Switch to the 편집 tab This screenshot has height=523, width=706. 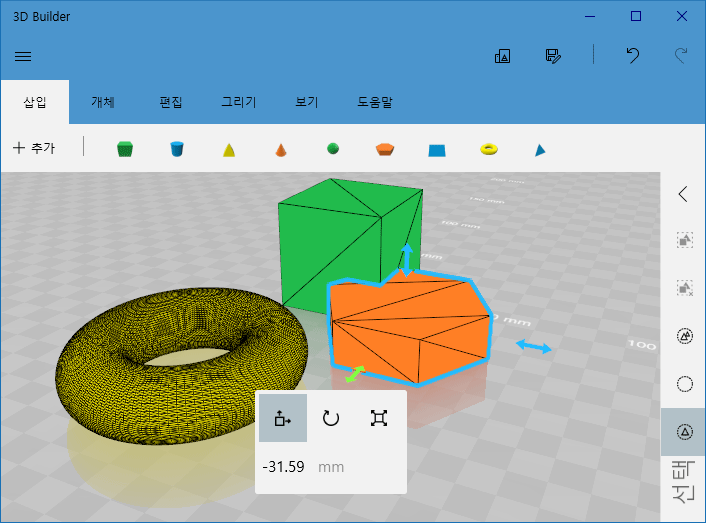click(171, 102)
